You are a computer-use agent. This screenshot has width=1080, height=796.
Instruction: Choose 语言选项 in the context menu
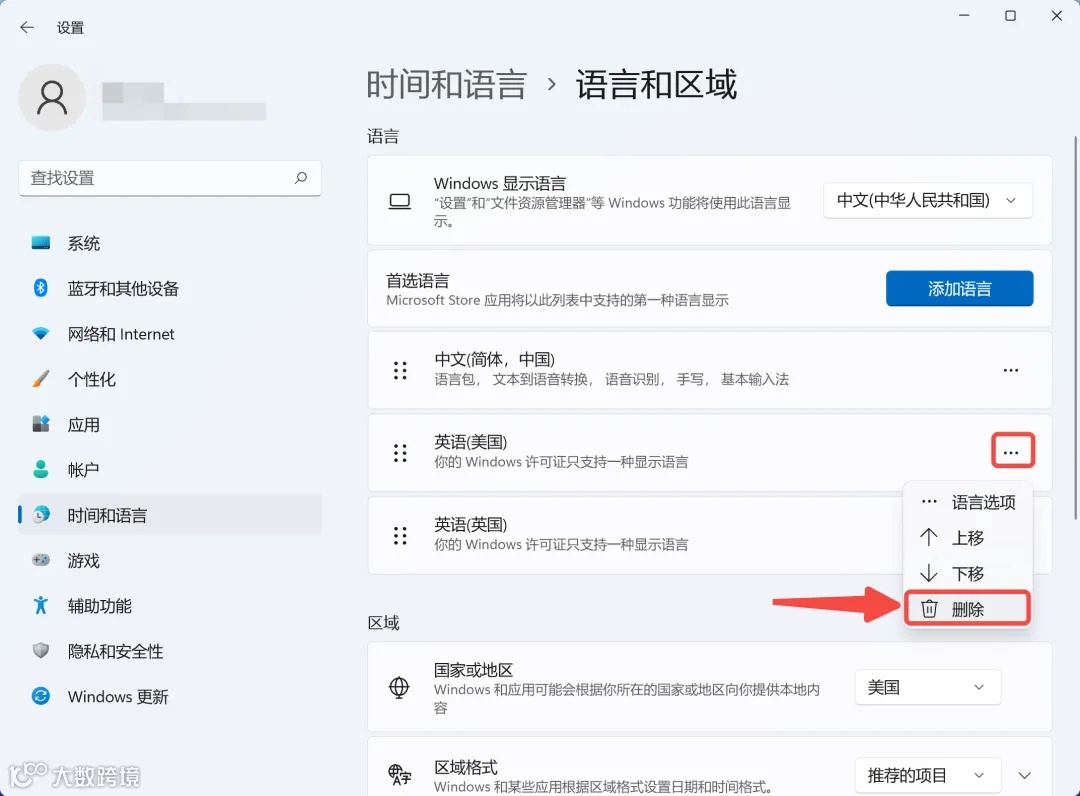click(x=968, y=502)
